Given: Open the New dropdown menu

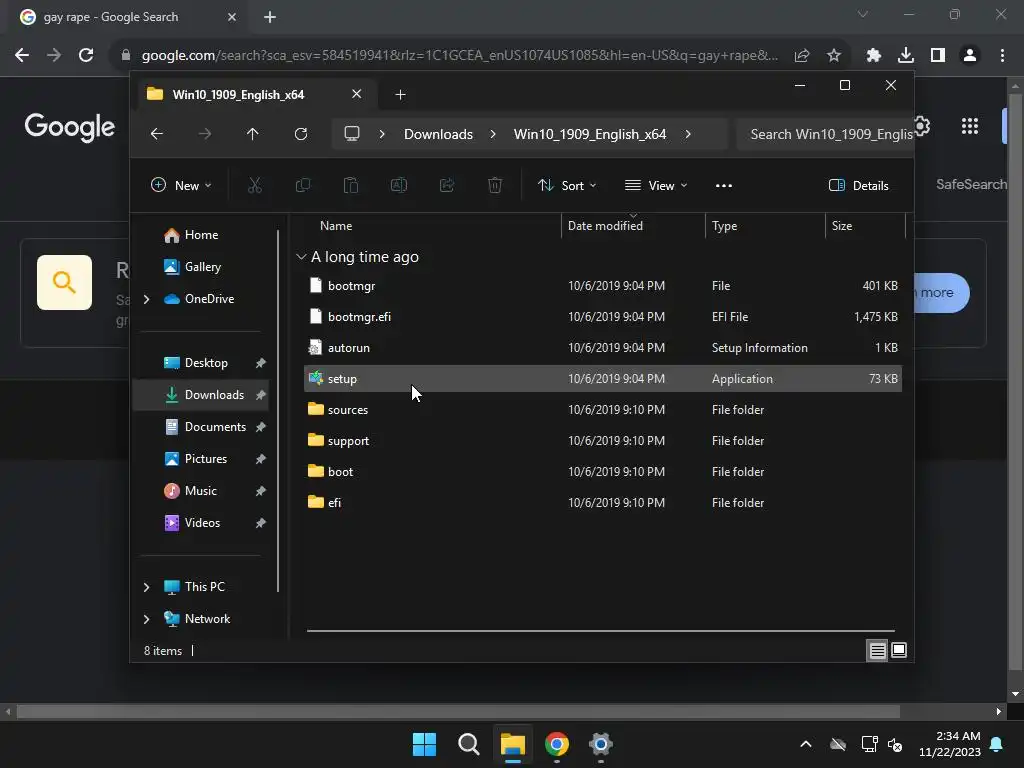Looking at the screenshot, I should 181,185.
